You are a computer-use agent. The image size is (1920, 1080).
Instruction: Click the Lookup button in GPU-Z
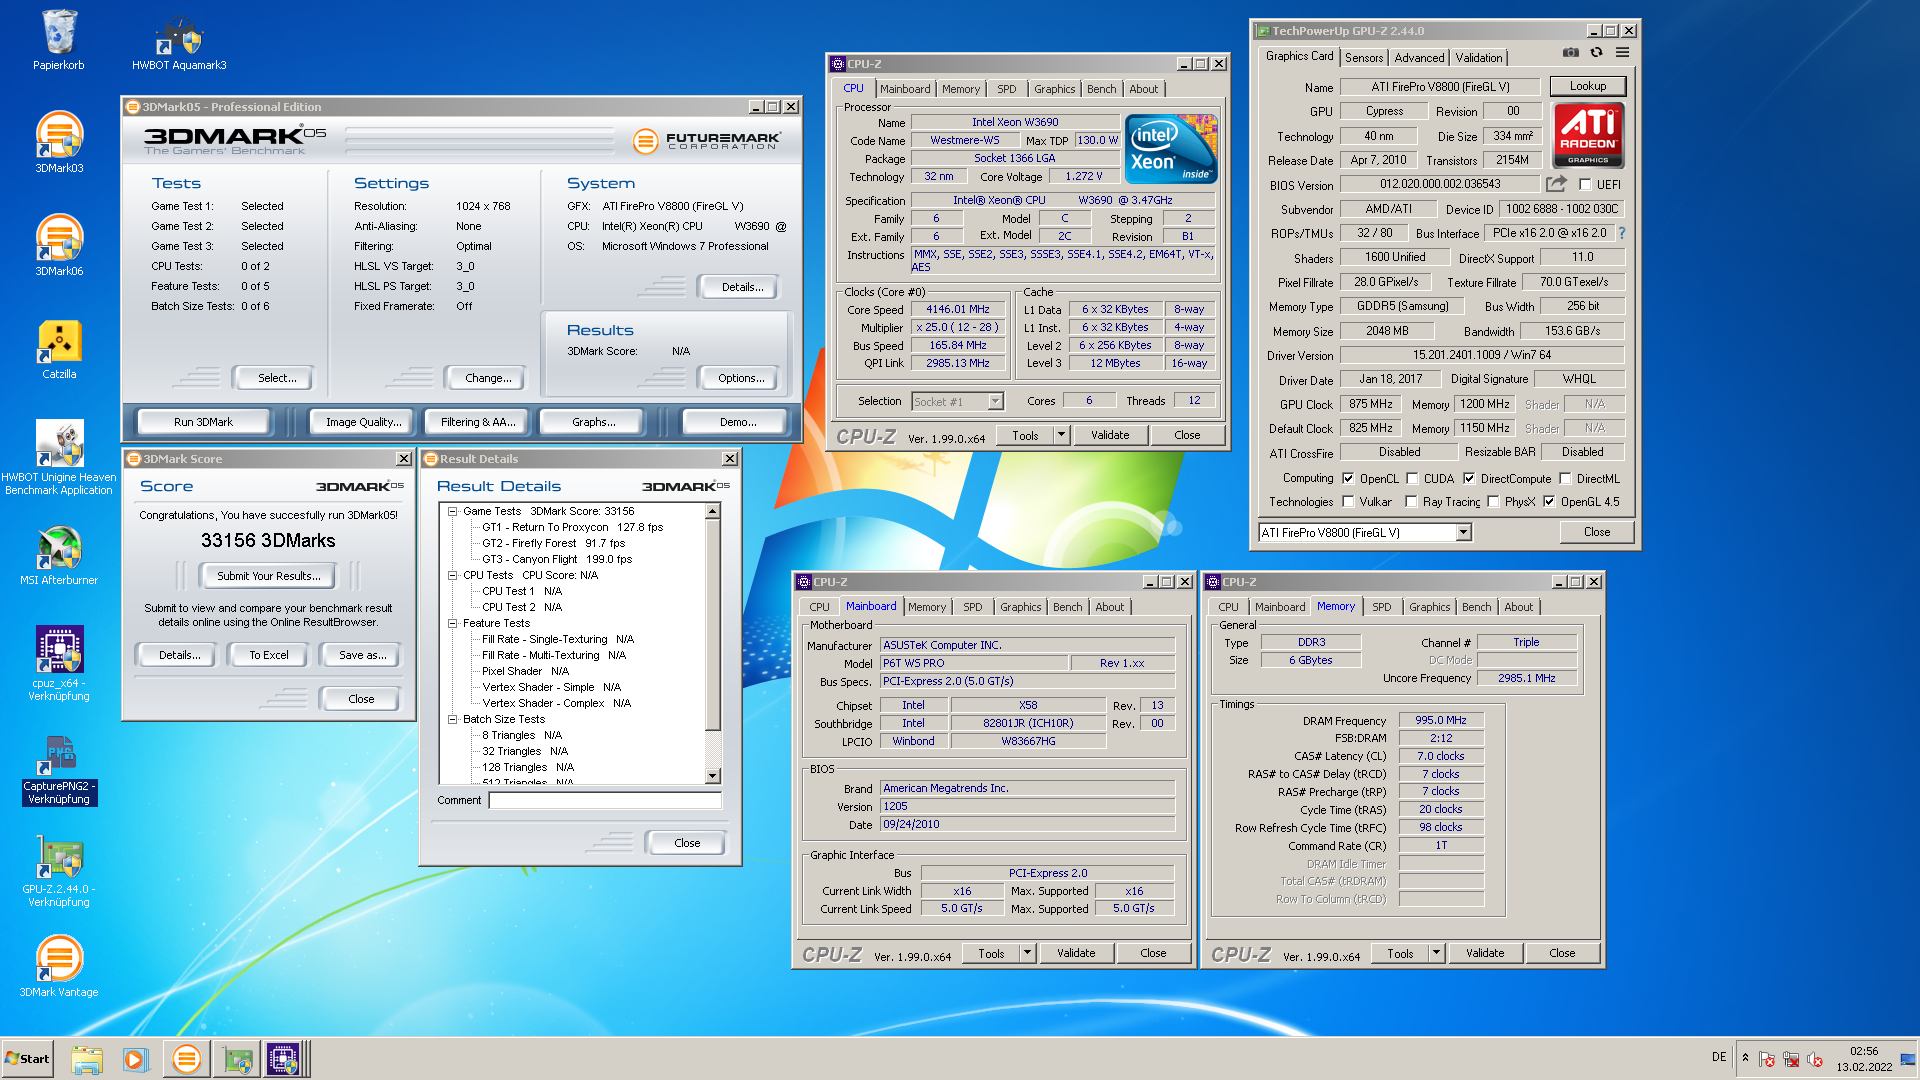pos(1587,87)
